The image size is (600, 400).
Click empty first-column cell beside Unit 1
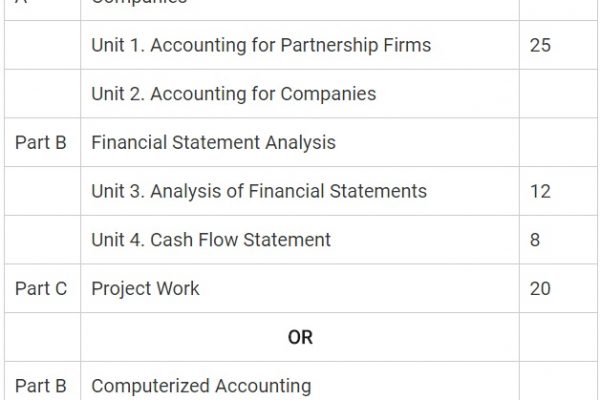(x=41, y=45)
